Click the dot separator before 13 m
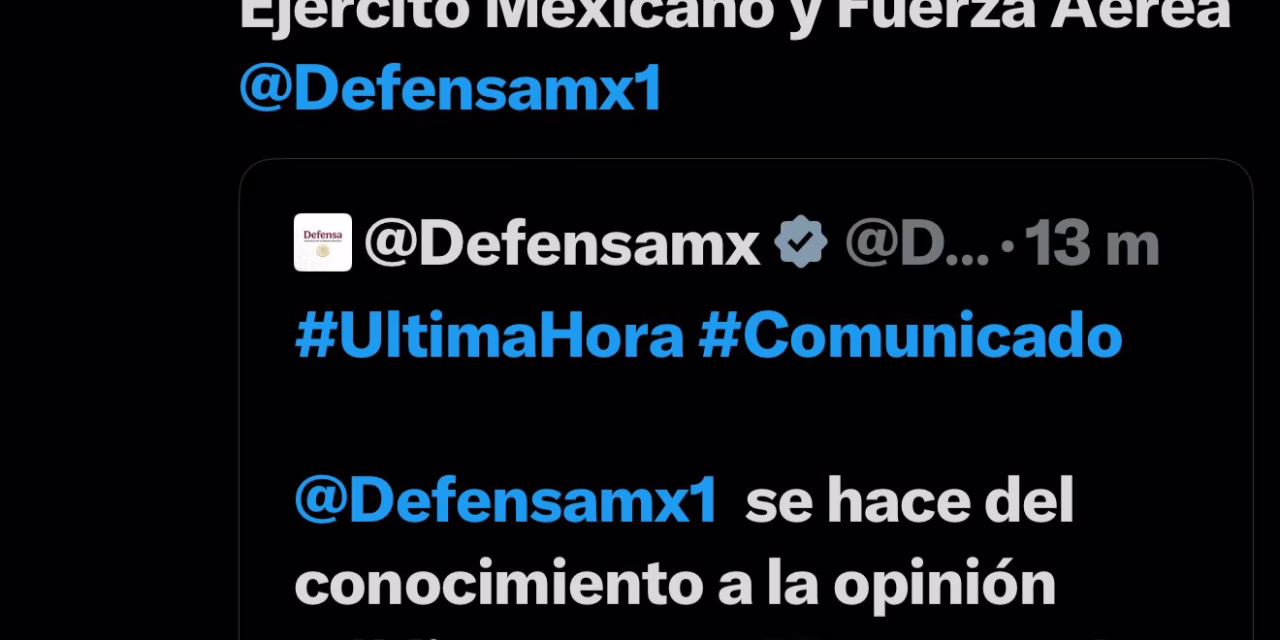The width and height of the screenshot is (1280, 640). [1007, 246]
